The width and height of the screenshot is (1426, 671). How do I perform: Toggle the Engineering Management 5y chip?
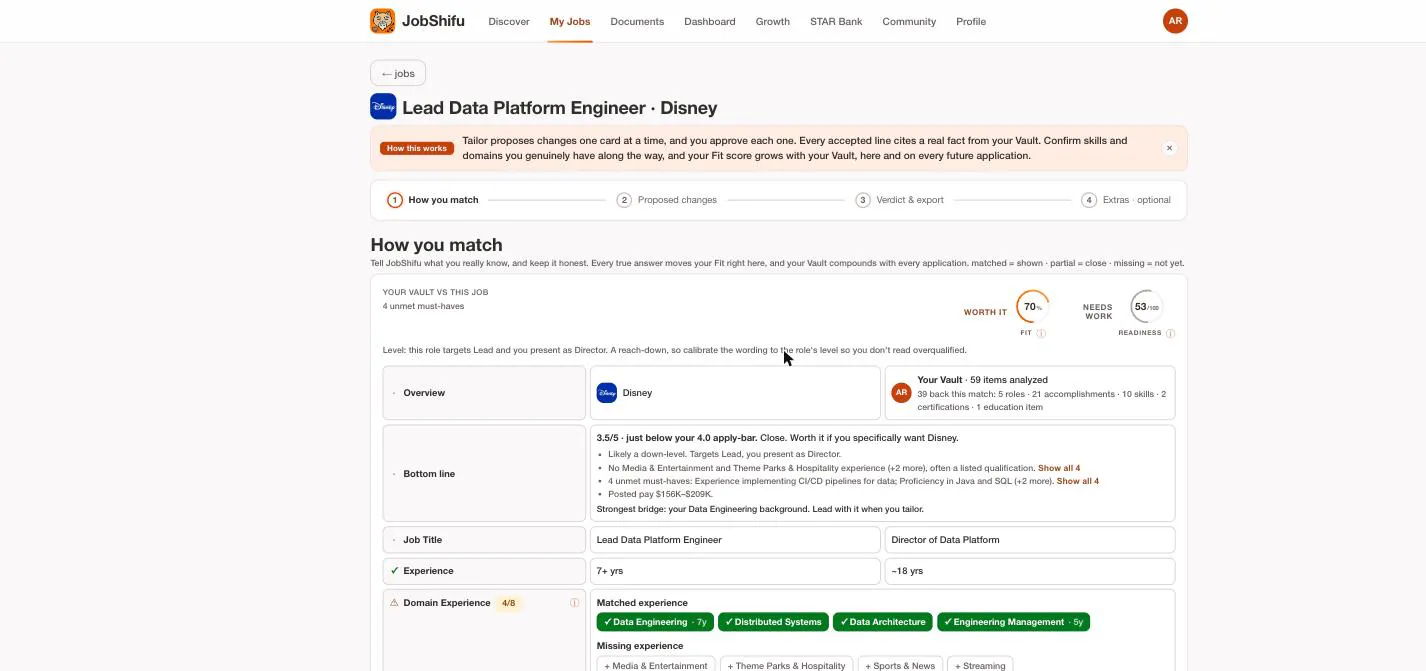point(1013,622)
